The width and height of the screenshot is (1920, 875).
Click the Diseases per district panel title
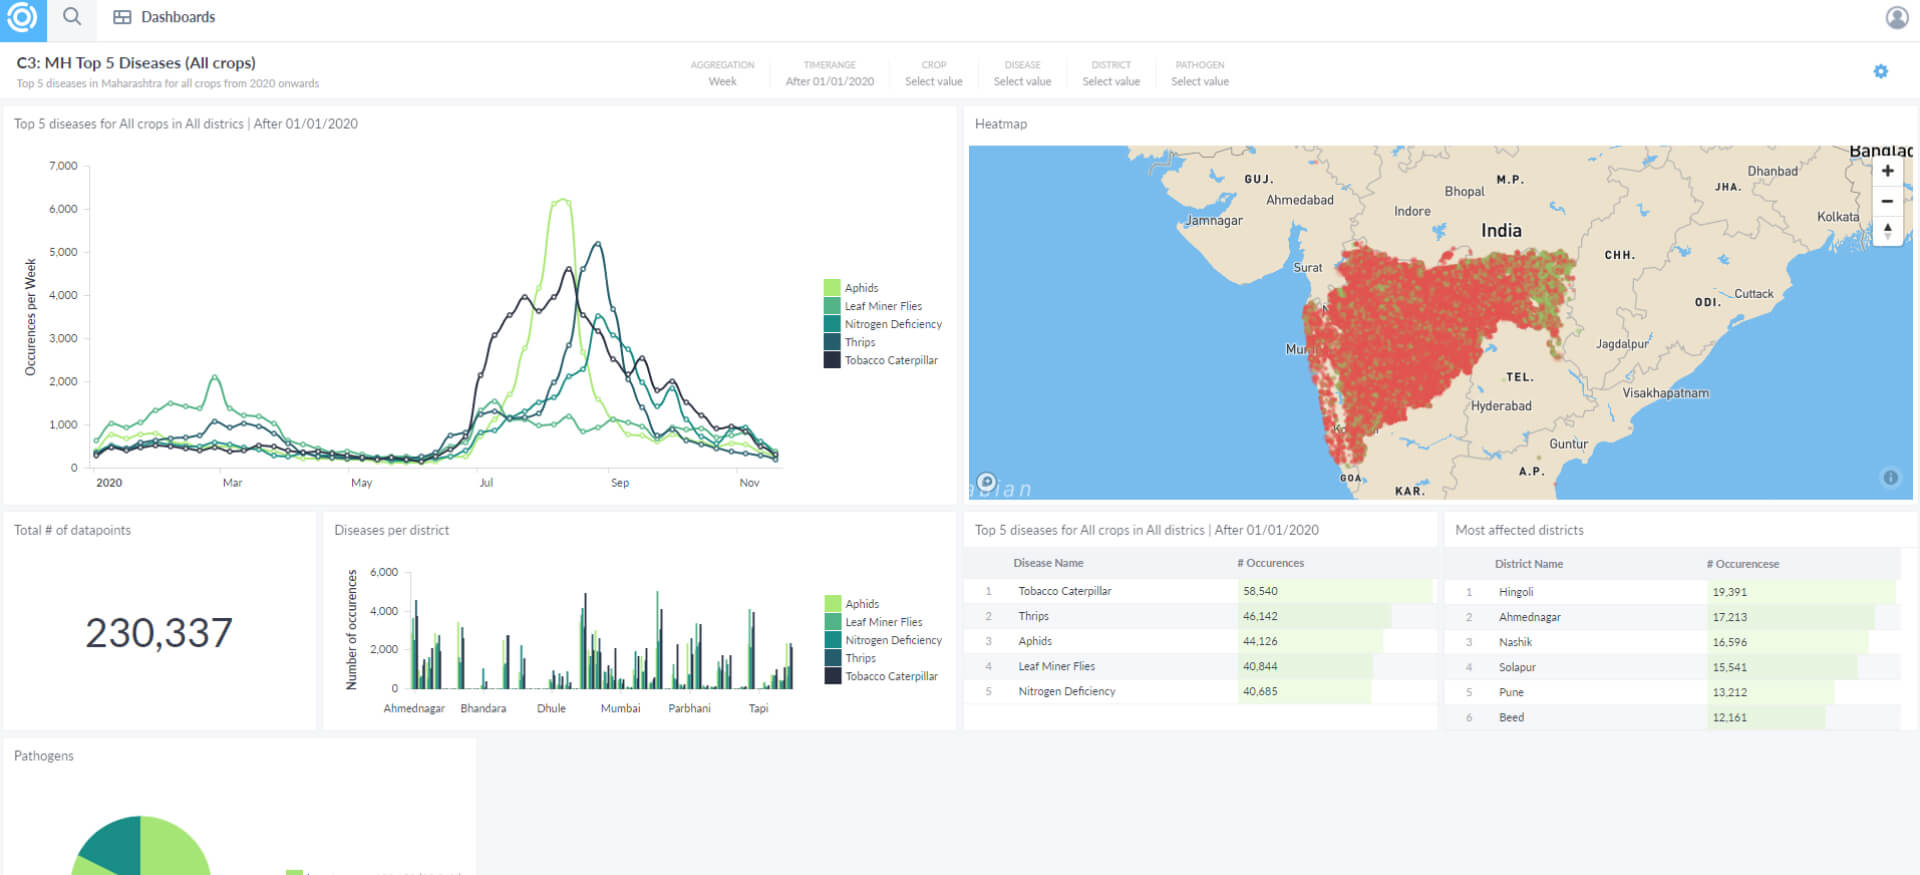pyautogui.click(x=391, y=530)
